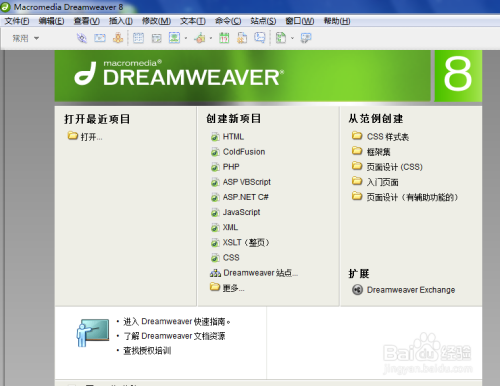Click 打开... under recent items
Viewport: 500px width, 386px height.
coord(91,137)
